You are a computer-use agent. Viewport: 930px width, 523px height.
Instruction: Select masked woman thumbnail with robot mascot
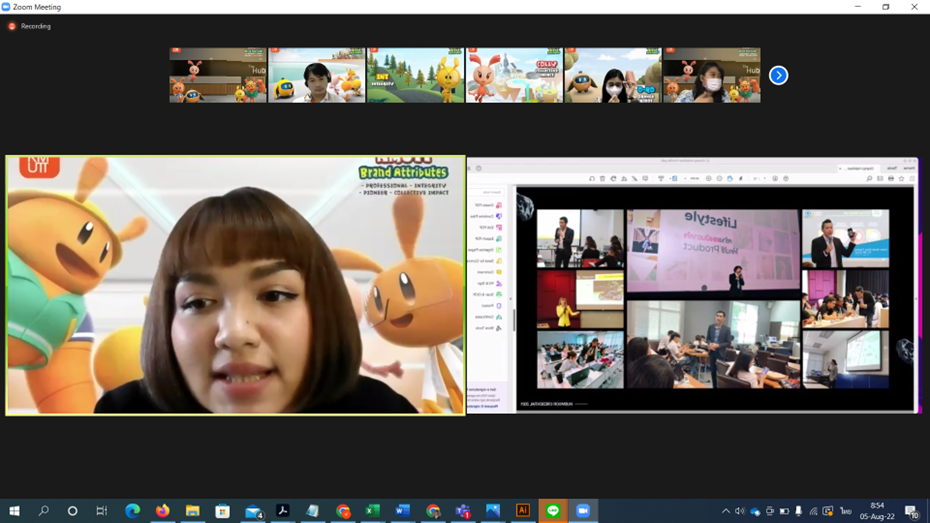613,75
